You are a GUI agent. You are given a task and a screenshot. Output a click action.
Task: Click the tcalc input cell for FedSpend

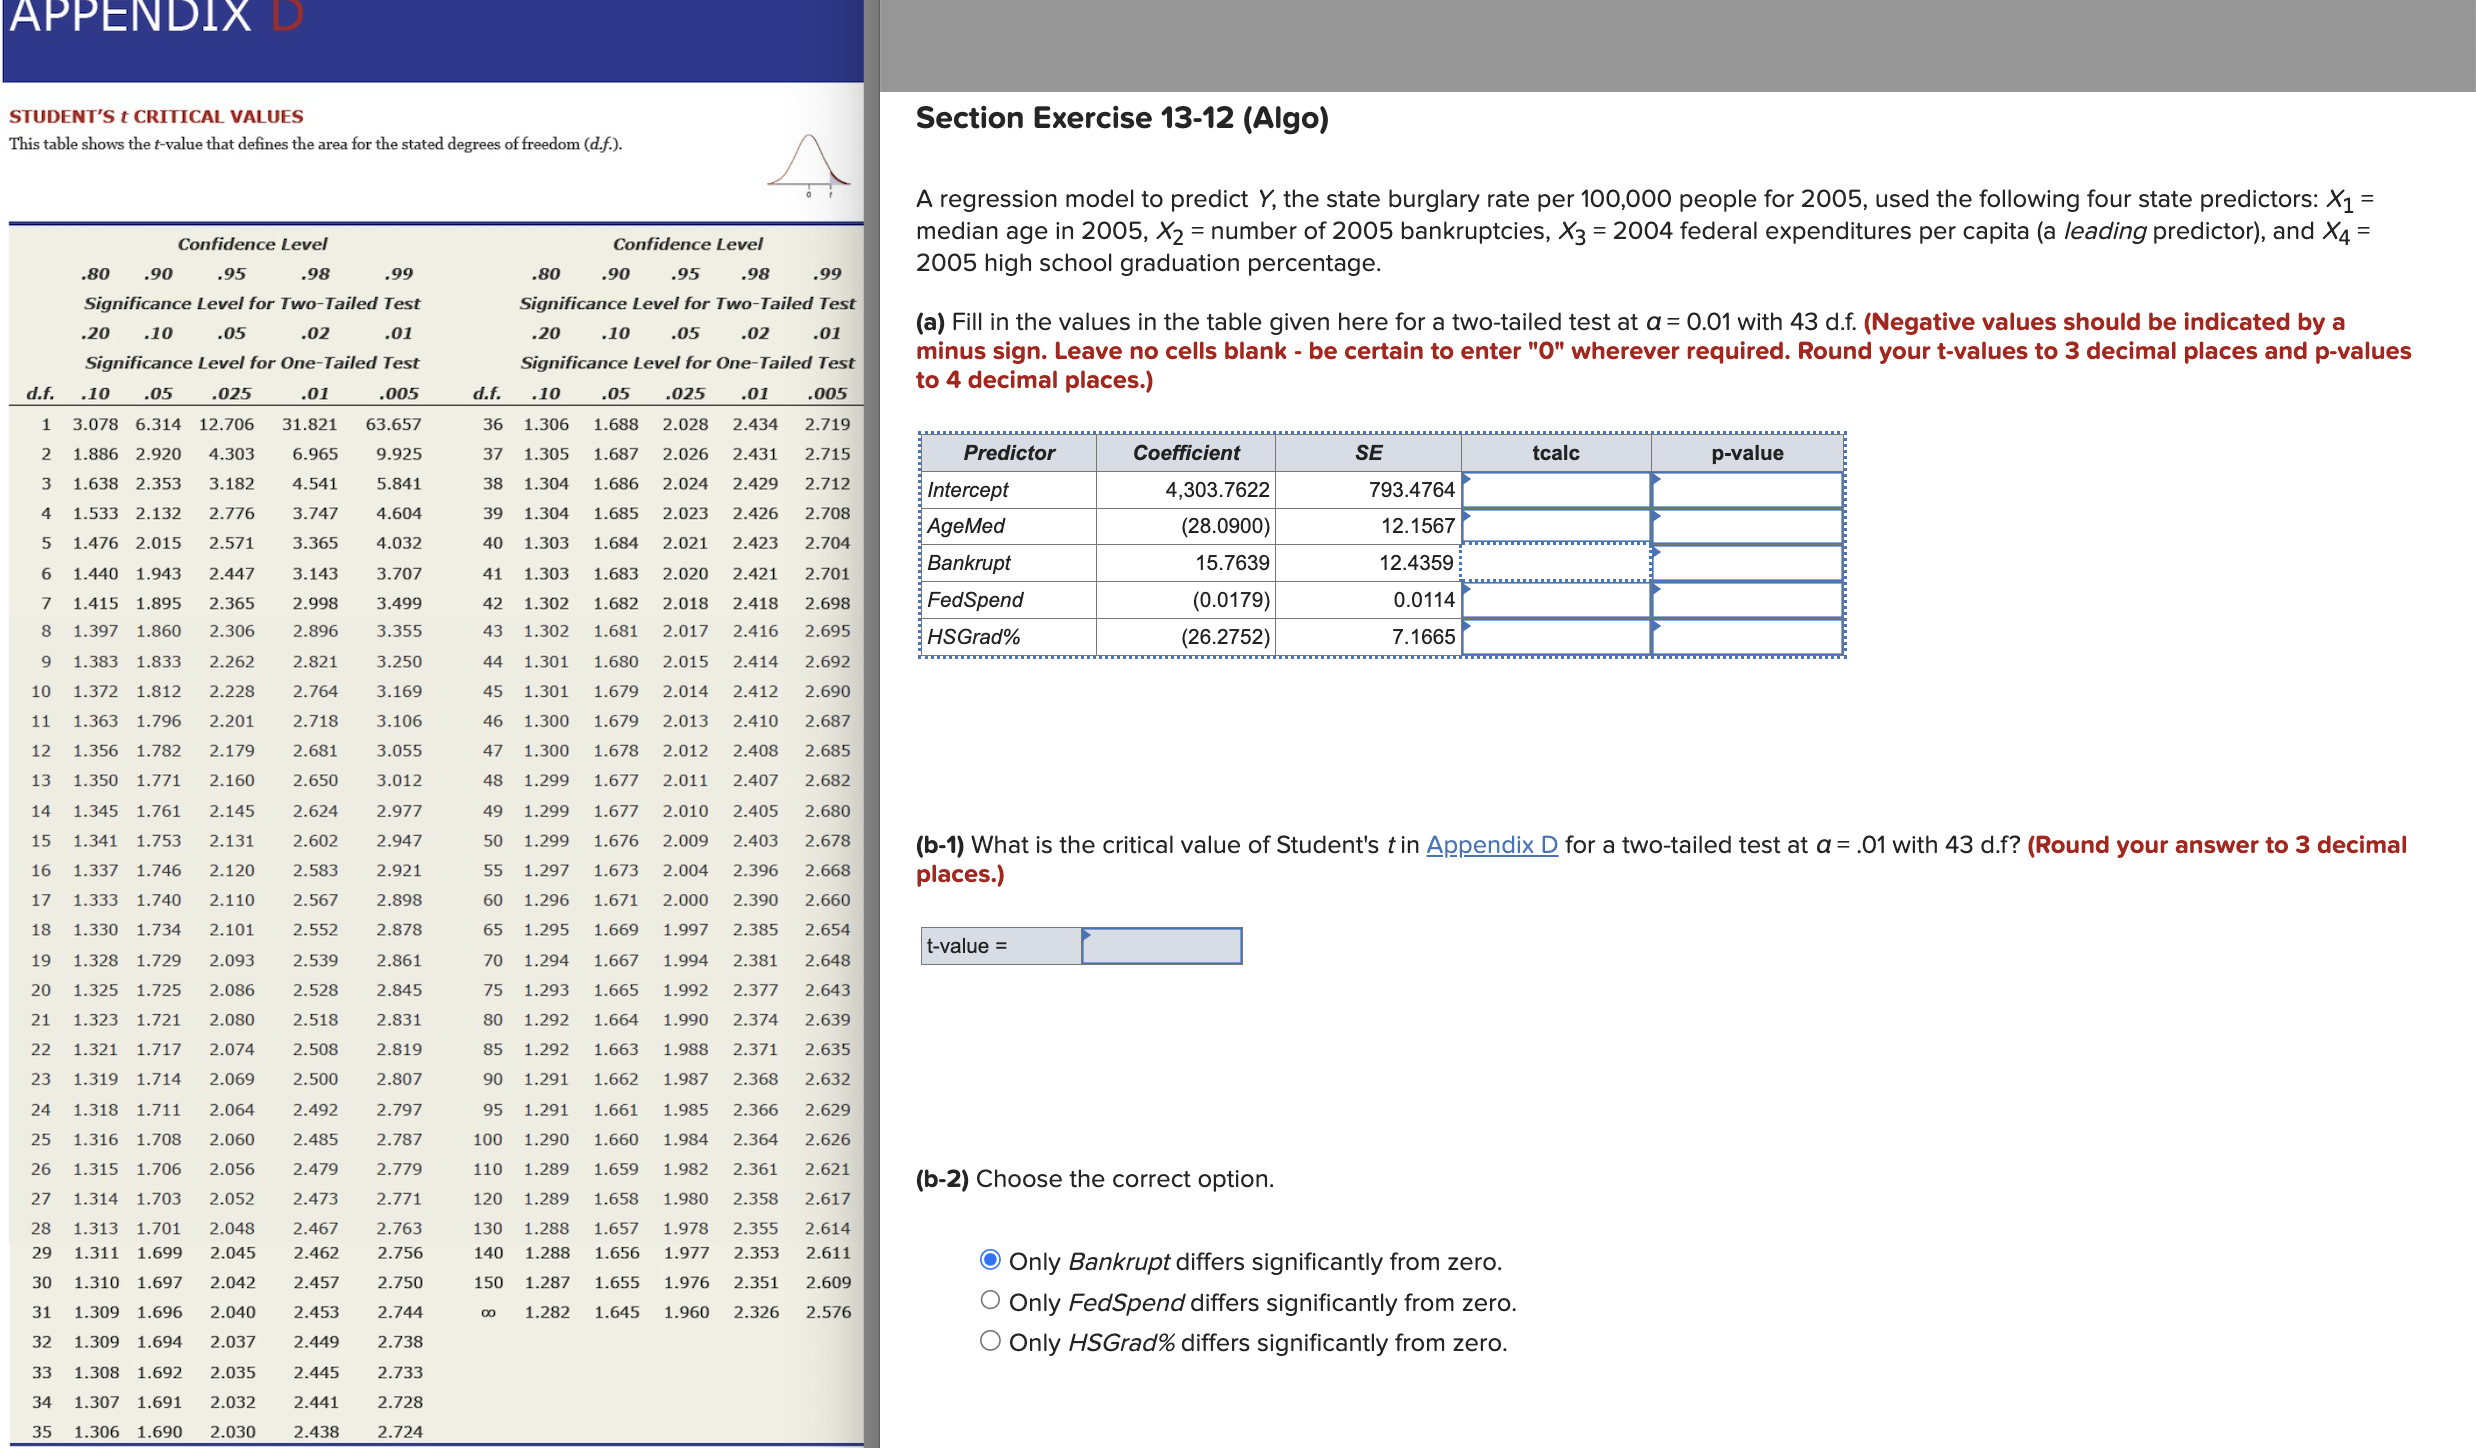pos(1555,599)
